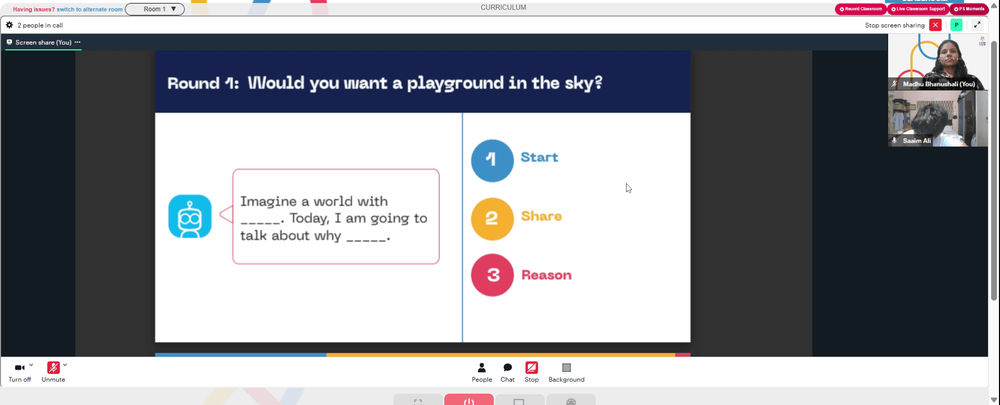Click the Share label on slide
The height and width of the screenshot is (405, 1000).
[541, 216]
